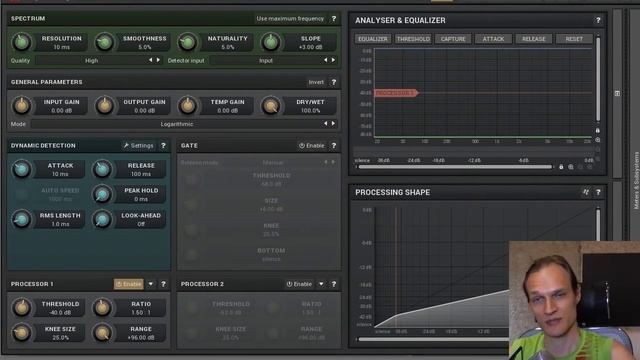The image size is (640, 360).
Task: Click the Input Gain knob
Action: (x=21, y=106)
